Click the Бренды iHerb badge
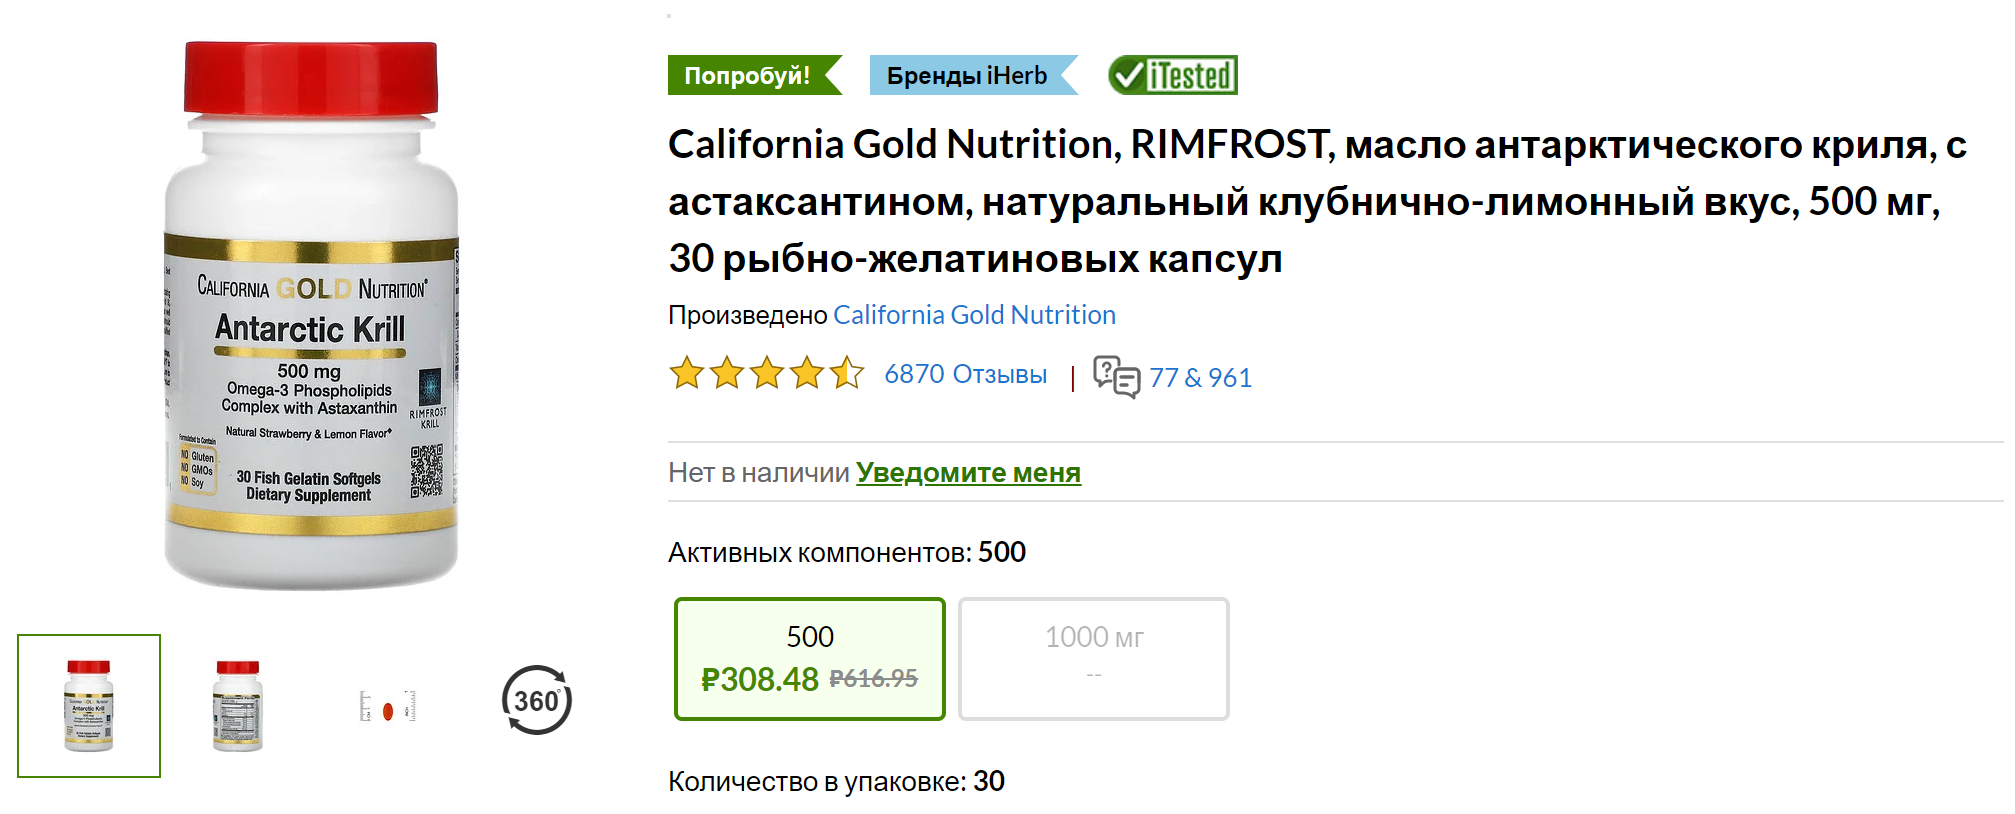This screenshot has height=814, width=2015. click(x=967, y=75)
